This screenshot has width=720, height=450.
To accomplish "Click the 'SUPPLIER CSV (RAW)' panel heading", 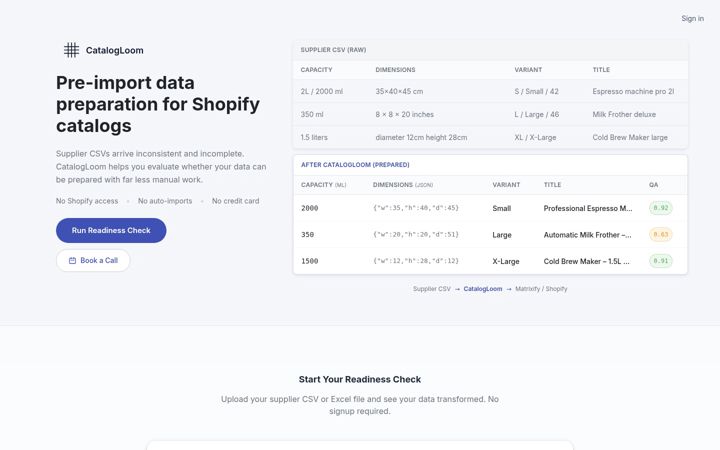I will point(333,50).
